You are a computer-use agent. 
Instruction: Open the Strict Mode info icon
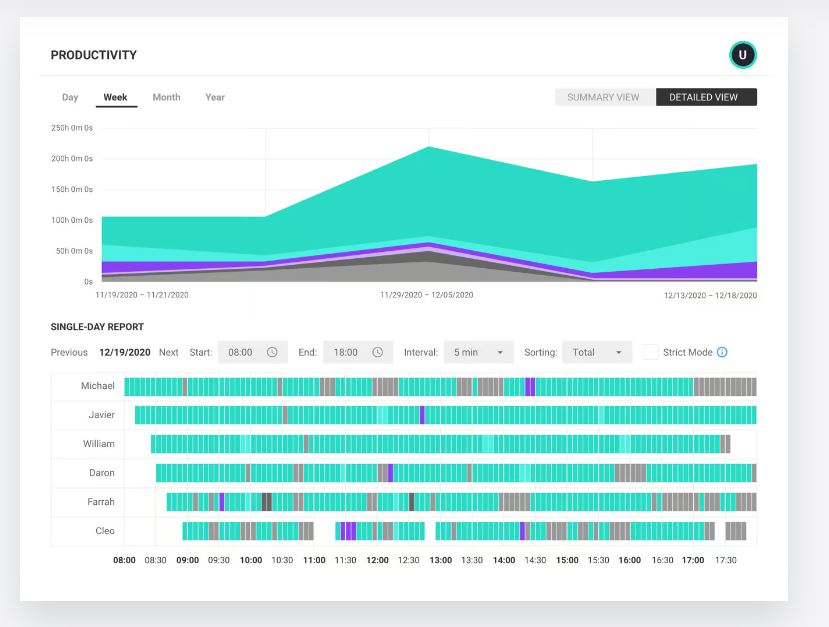point(722,352)
